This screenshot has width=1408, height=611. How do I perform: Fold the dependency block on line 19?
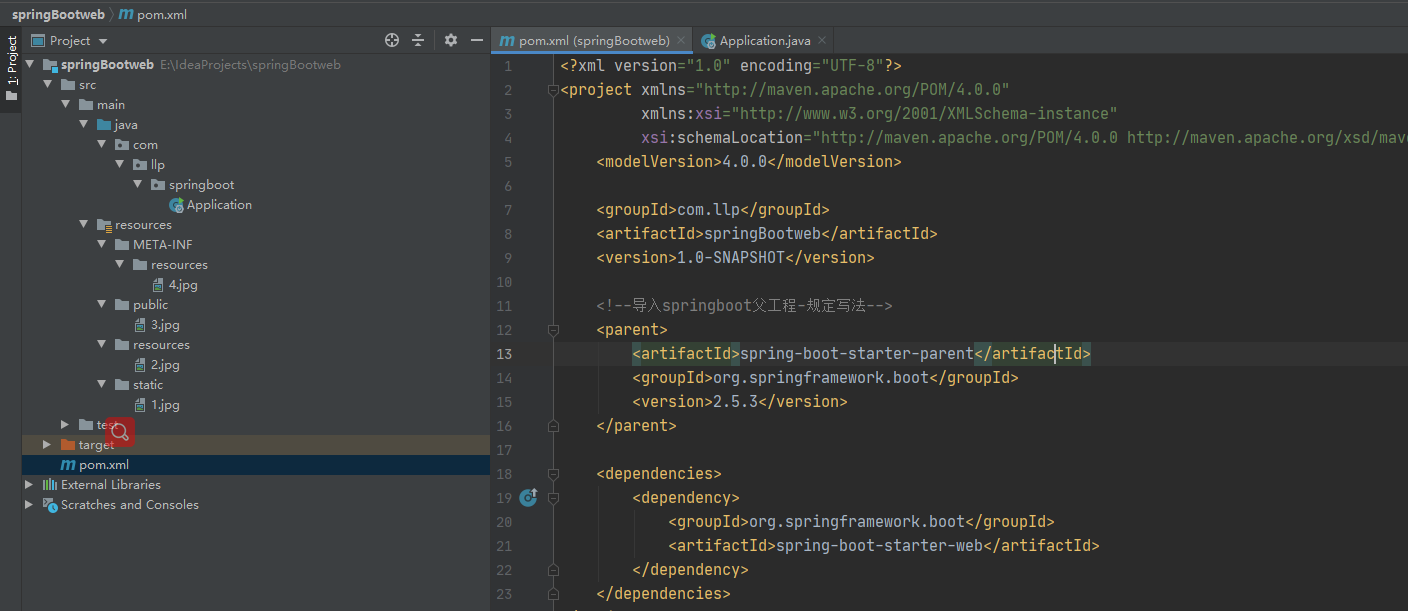pos(552,498)
